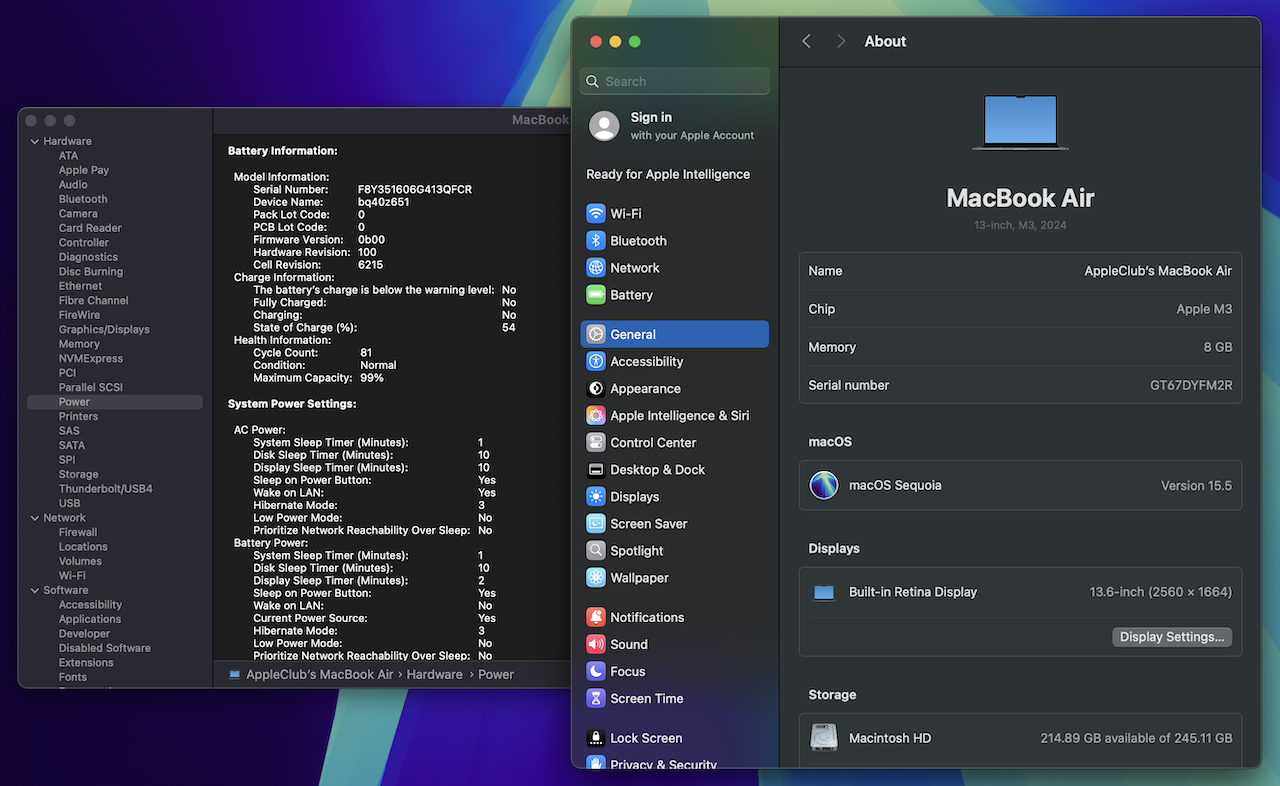The height and width of the screenshot is (786, 1280).
Task: Select Locations under Network section
Action: (83, 547)
